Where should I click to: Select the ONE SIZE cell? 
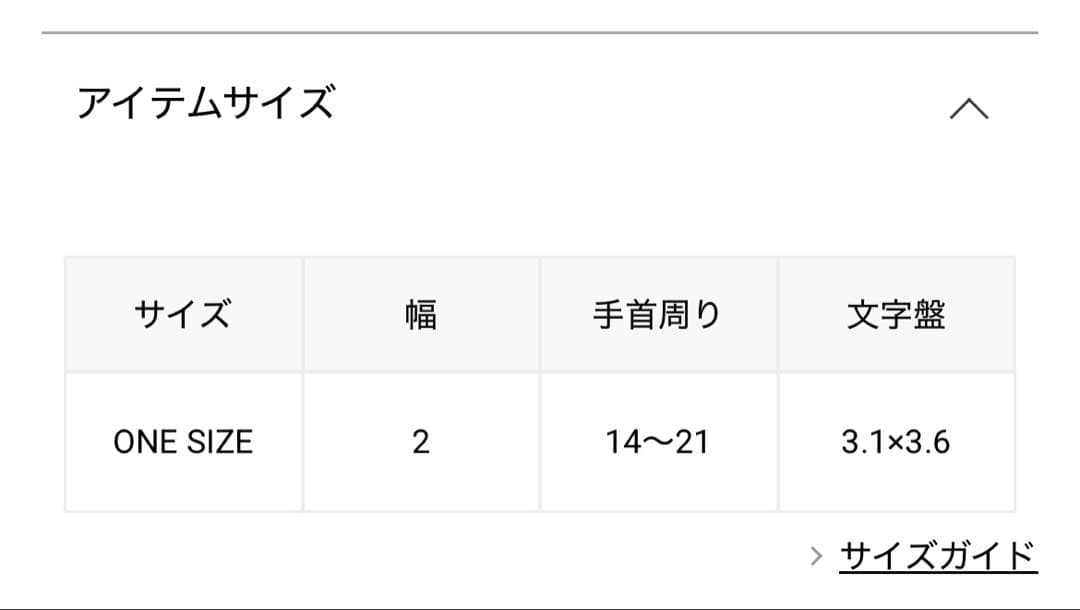pyautogui.click(x=183, y=442)
